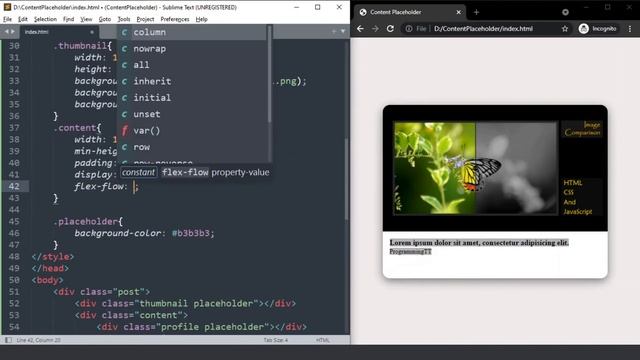Click the 'ProgrammingTT' author text

pos(410,251)
